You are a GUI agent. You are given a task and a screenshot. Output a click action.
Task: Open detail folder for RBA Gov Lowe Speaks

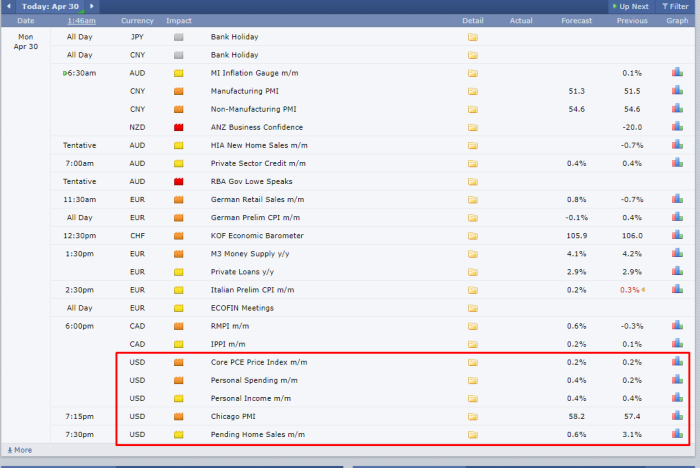pyautogui.click(x=473, y=182)
